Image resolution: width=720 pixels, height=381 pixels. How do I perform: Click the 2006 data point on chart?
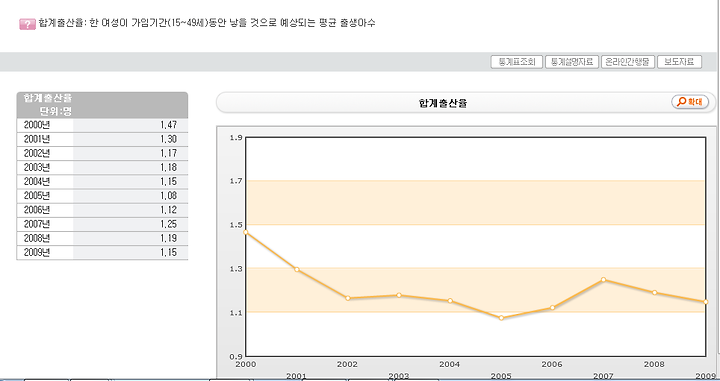pos(552,308)
